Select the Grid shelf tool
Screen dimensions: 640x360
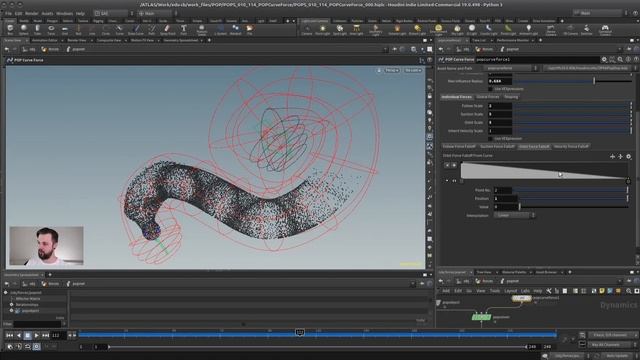[x=64, y=29]
